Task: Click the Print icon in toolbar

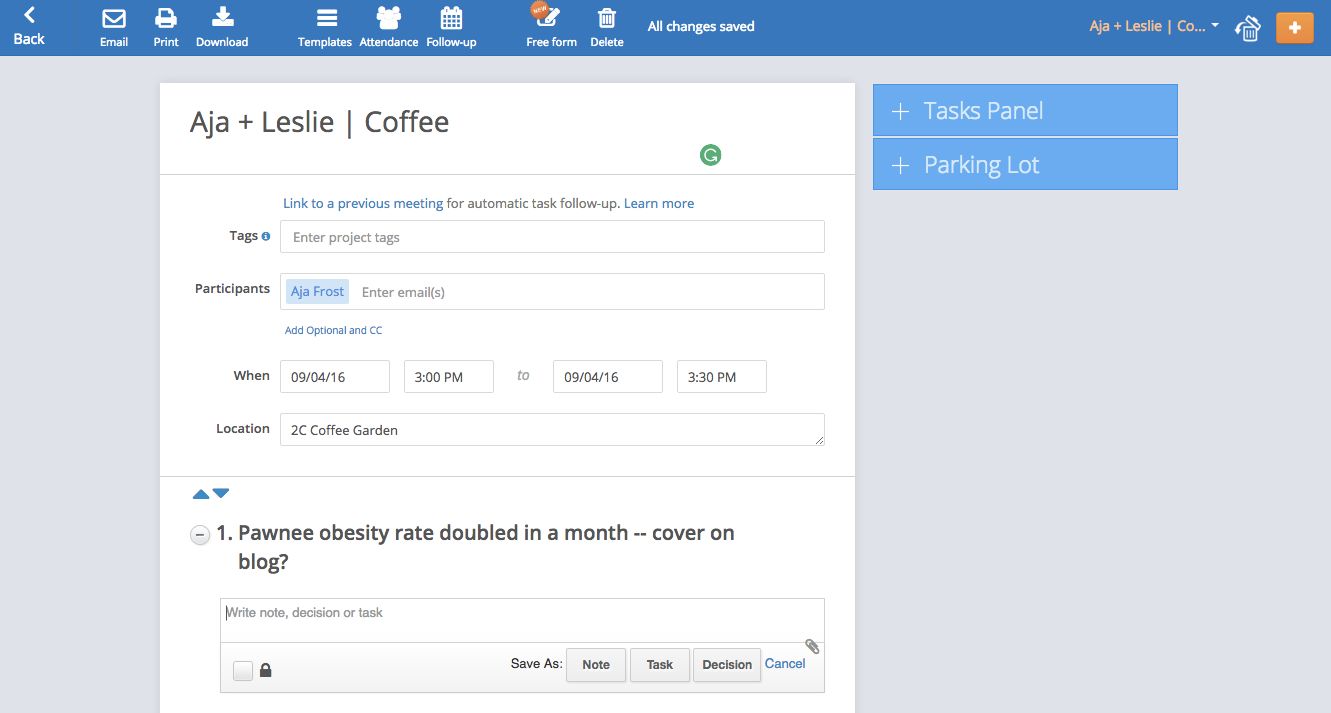Action: (x=166, y=18)
